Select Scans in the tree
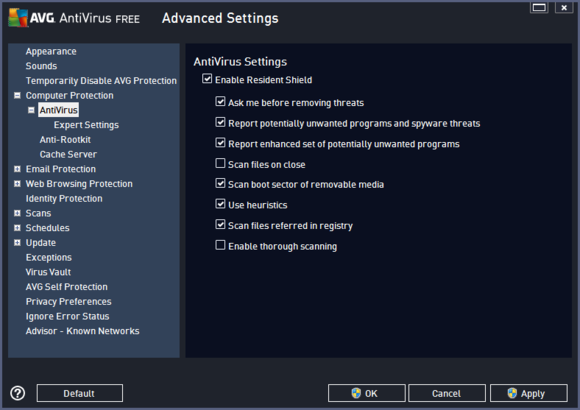 coord(38,213)
